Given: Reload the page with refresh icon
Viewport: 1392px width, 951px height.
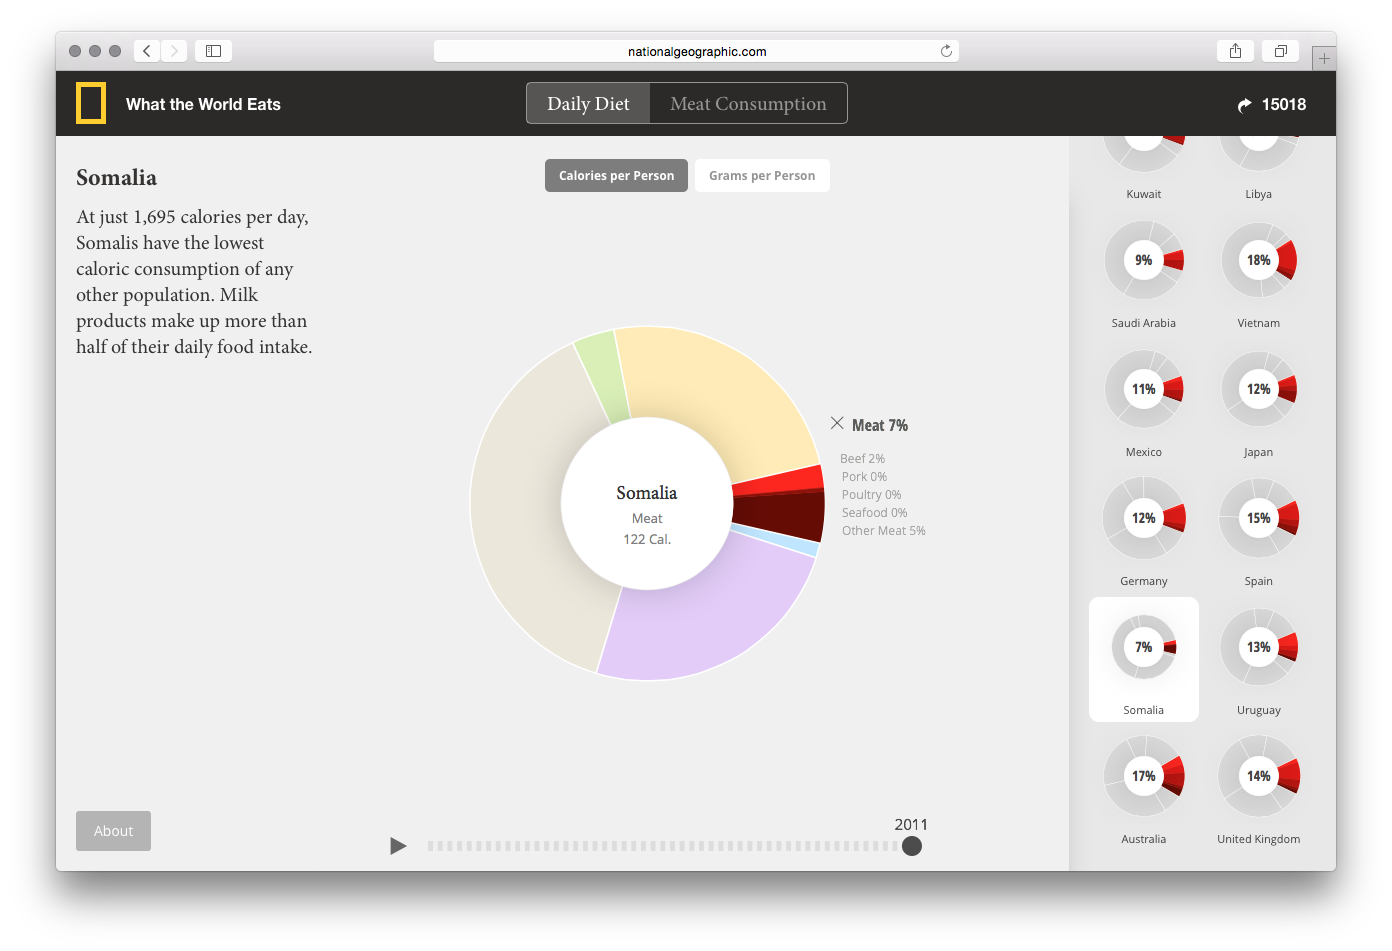Looking at the screenshot, I should [x=946, y=51].
